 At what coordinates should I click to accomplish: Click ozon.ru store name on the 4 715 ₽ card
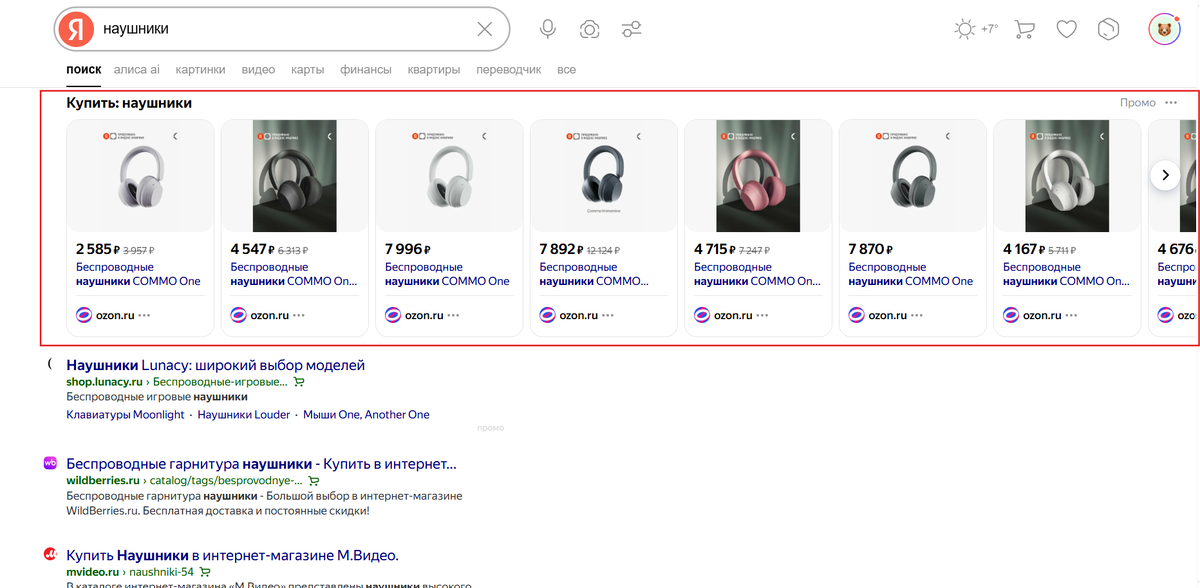tap(733, 315)
